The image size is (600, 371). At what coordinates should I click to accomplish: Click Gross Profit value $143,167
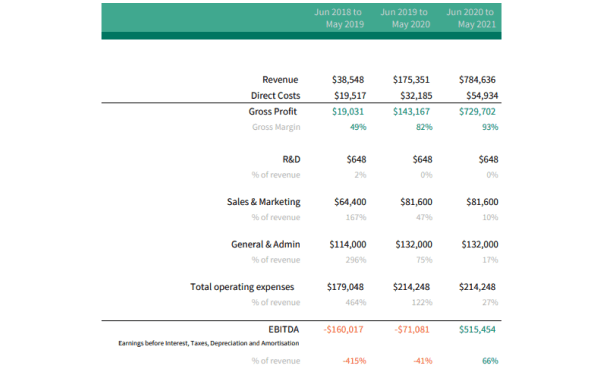(x=411, y=112)
